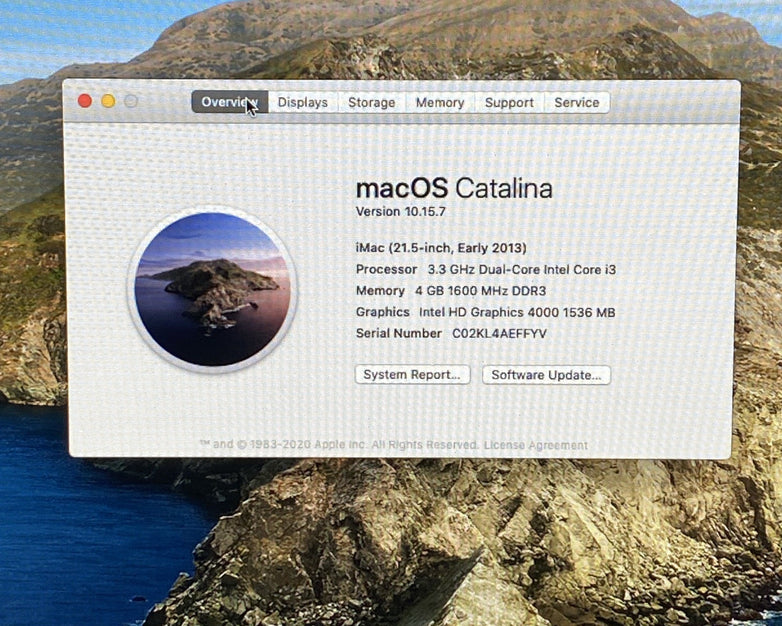Click serial number C02KL4AEFFYV

coord(499,333)
